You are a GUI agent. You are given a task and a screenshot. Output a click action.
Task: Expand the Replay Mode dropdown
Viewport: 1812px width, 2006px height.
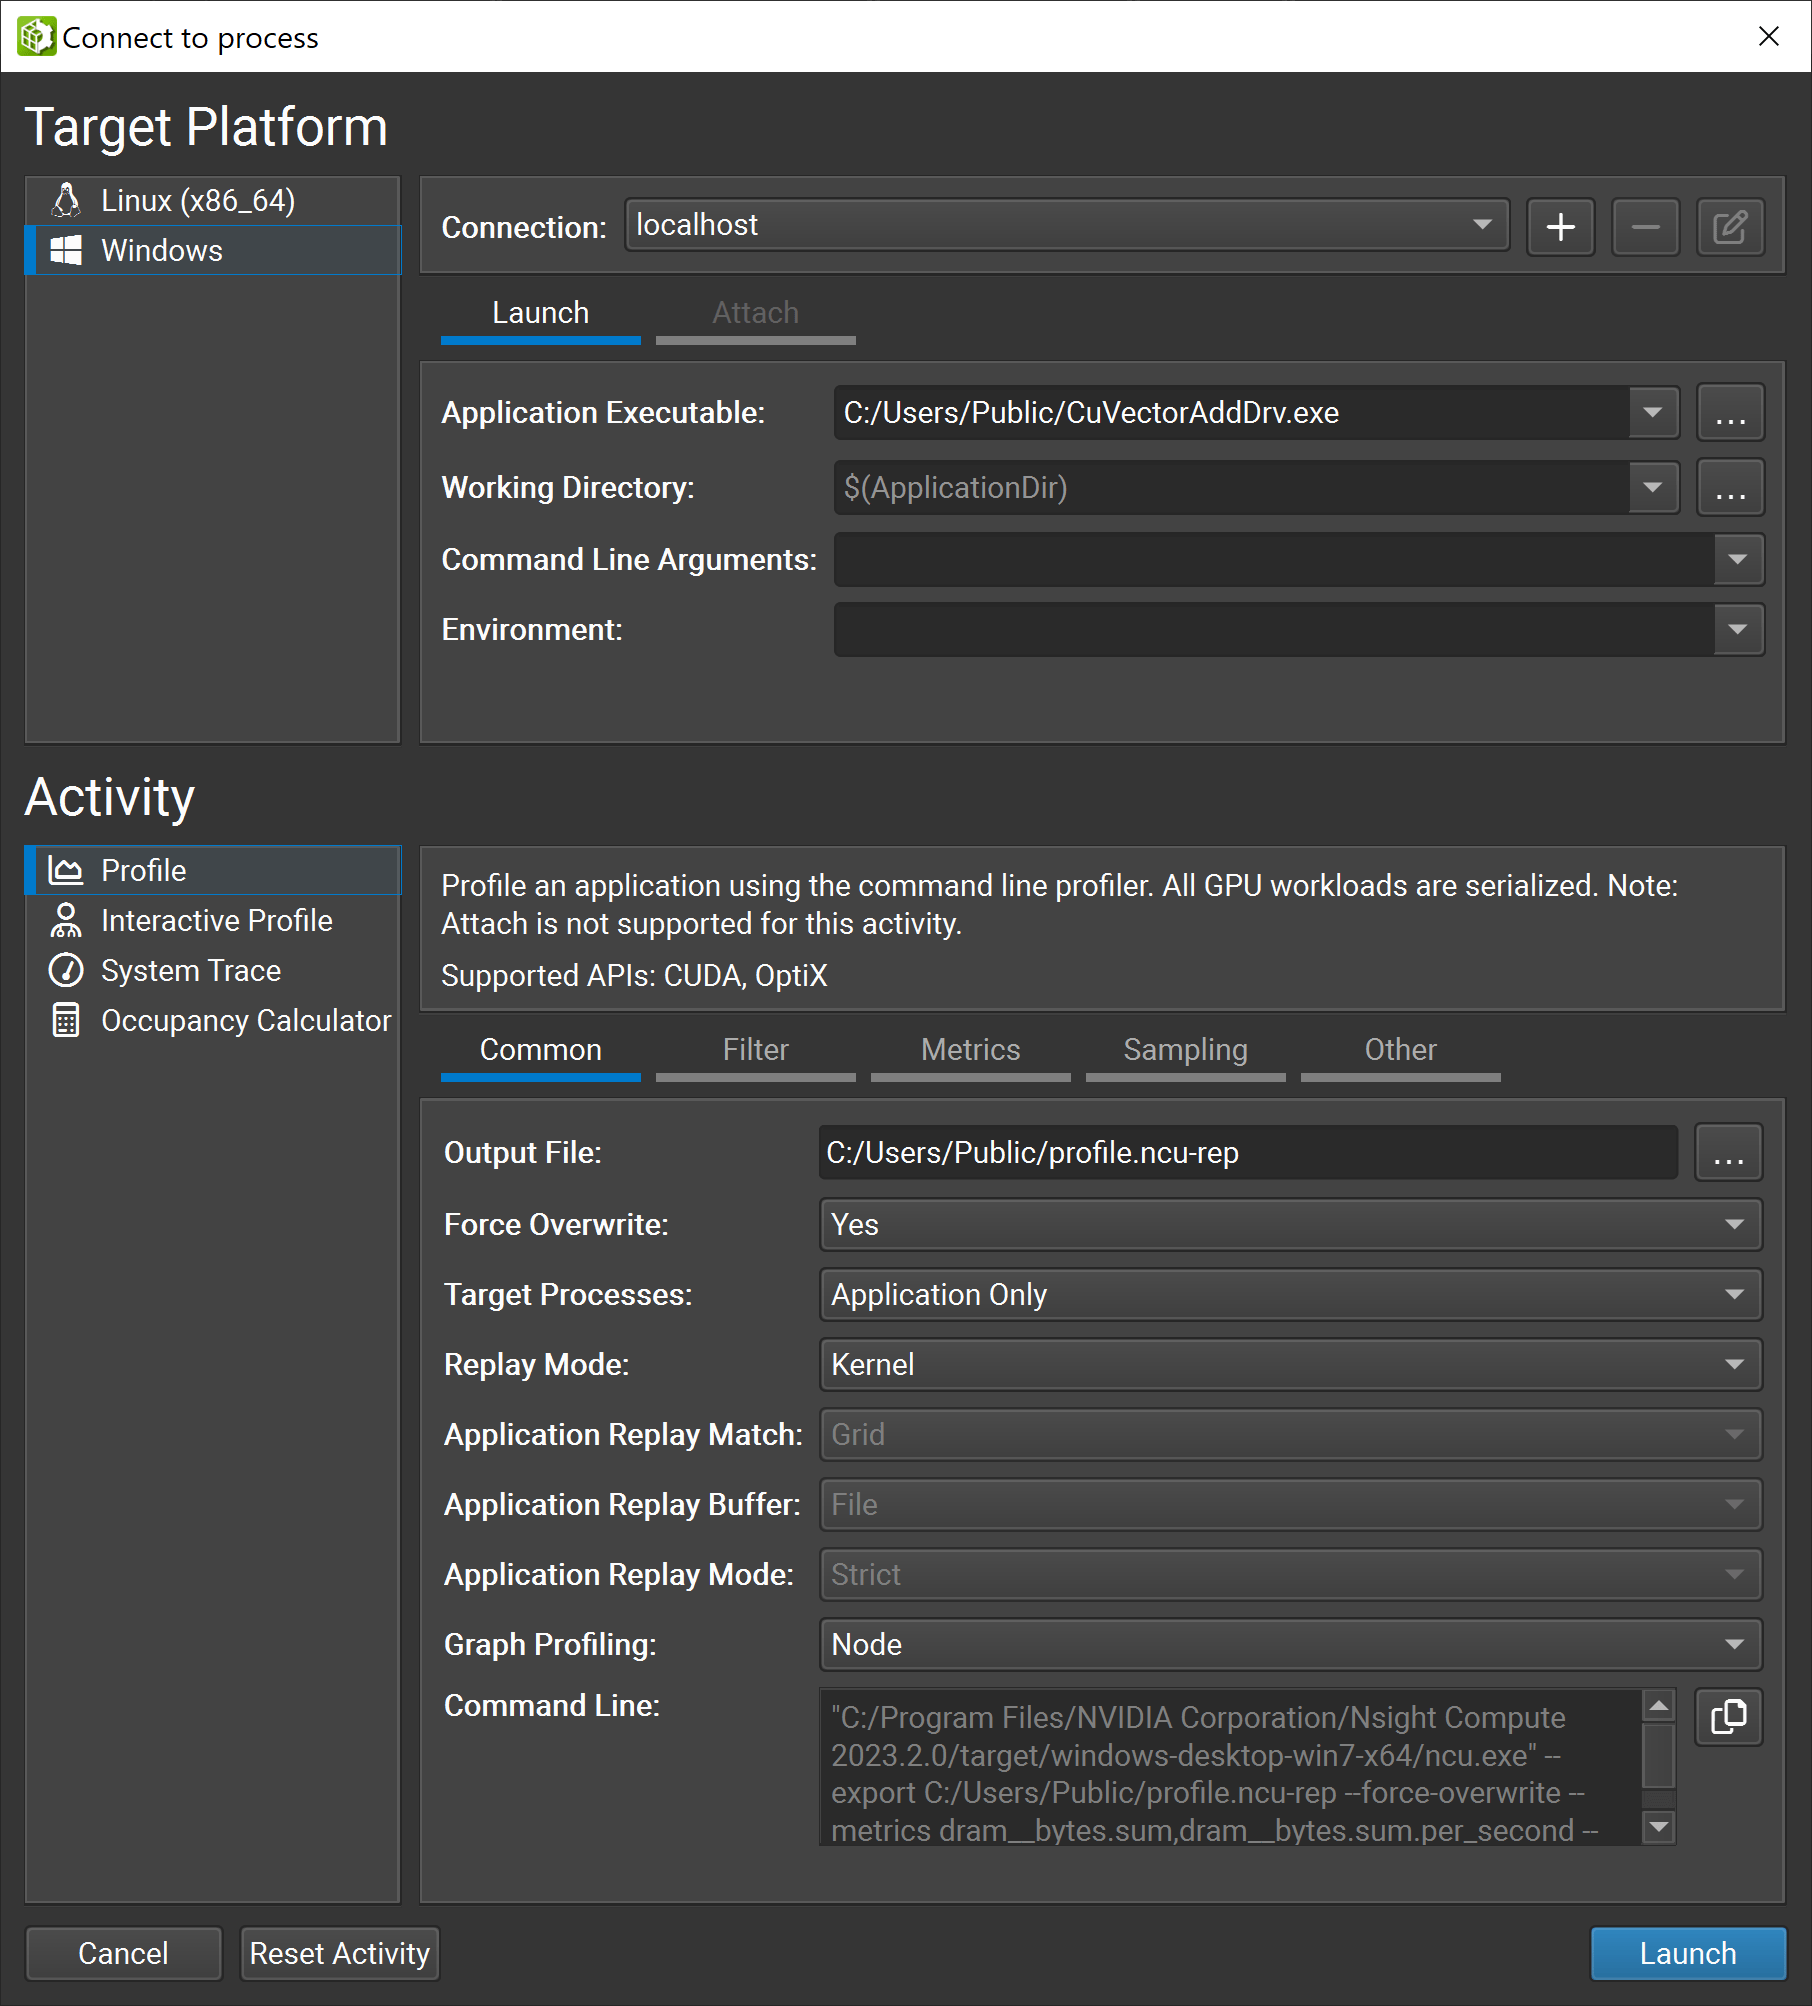point(1290,1365)
